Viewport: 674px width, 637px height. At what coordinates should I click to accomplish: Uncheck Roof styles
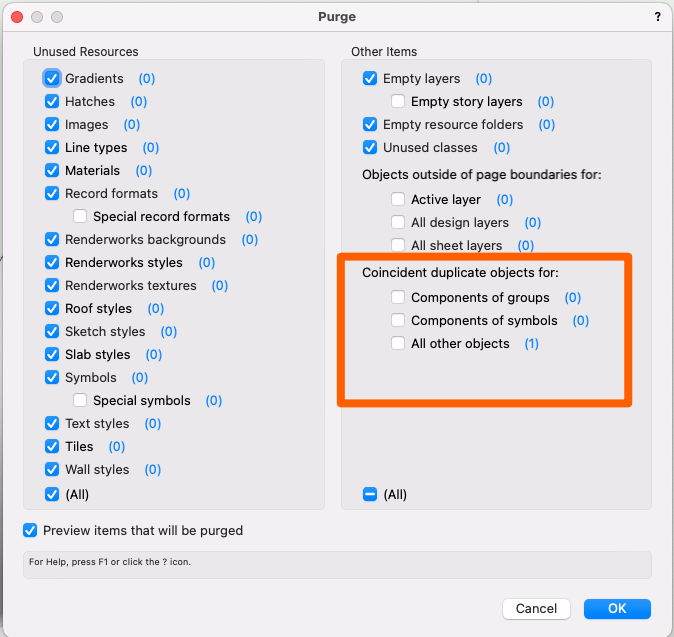pyautogui.click(x=52, y=308)
